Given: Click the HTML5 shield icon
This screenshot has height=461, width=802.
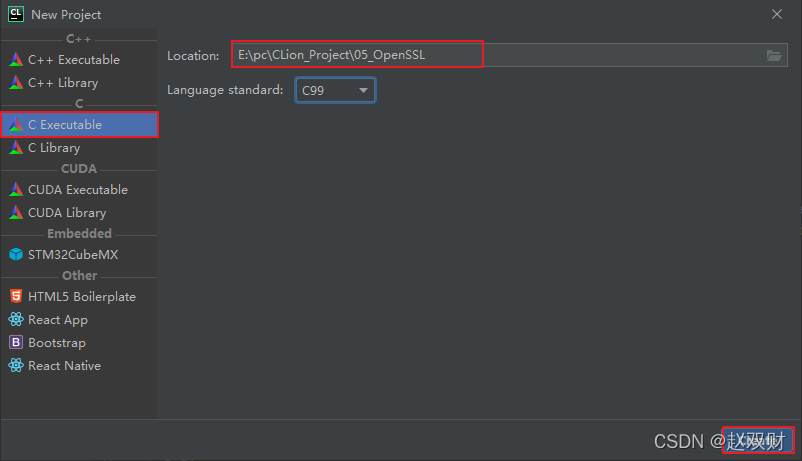Looking at the screenshot, I should coord(16,296).
